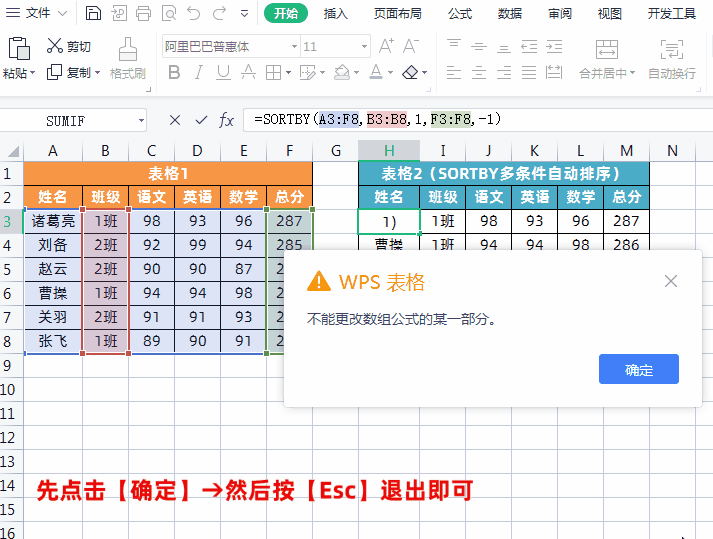Confirm formula with the checkmark icon
The width and height of the screenshot is (713, 539).
(201, 120)
